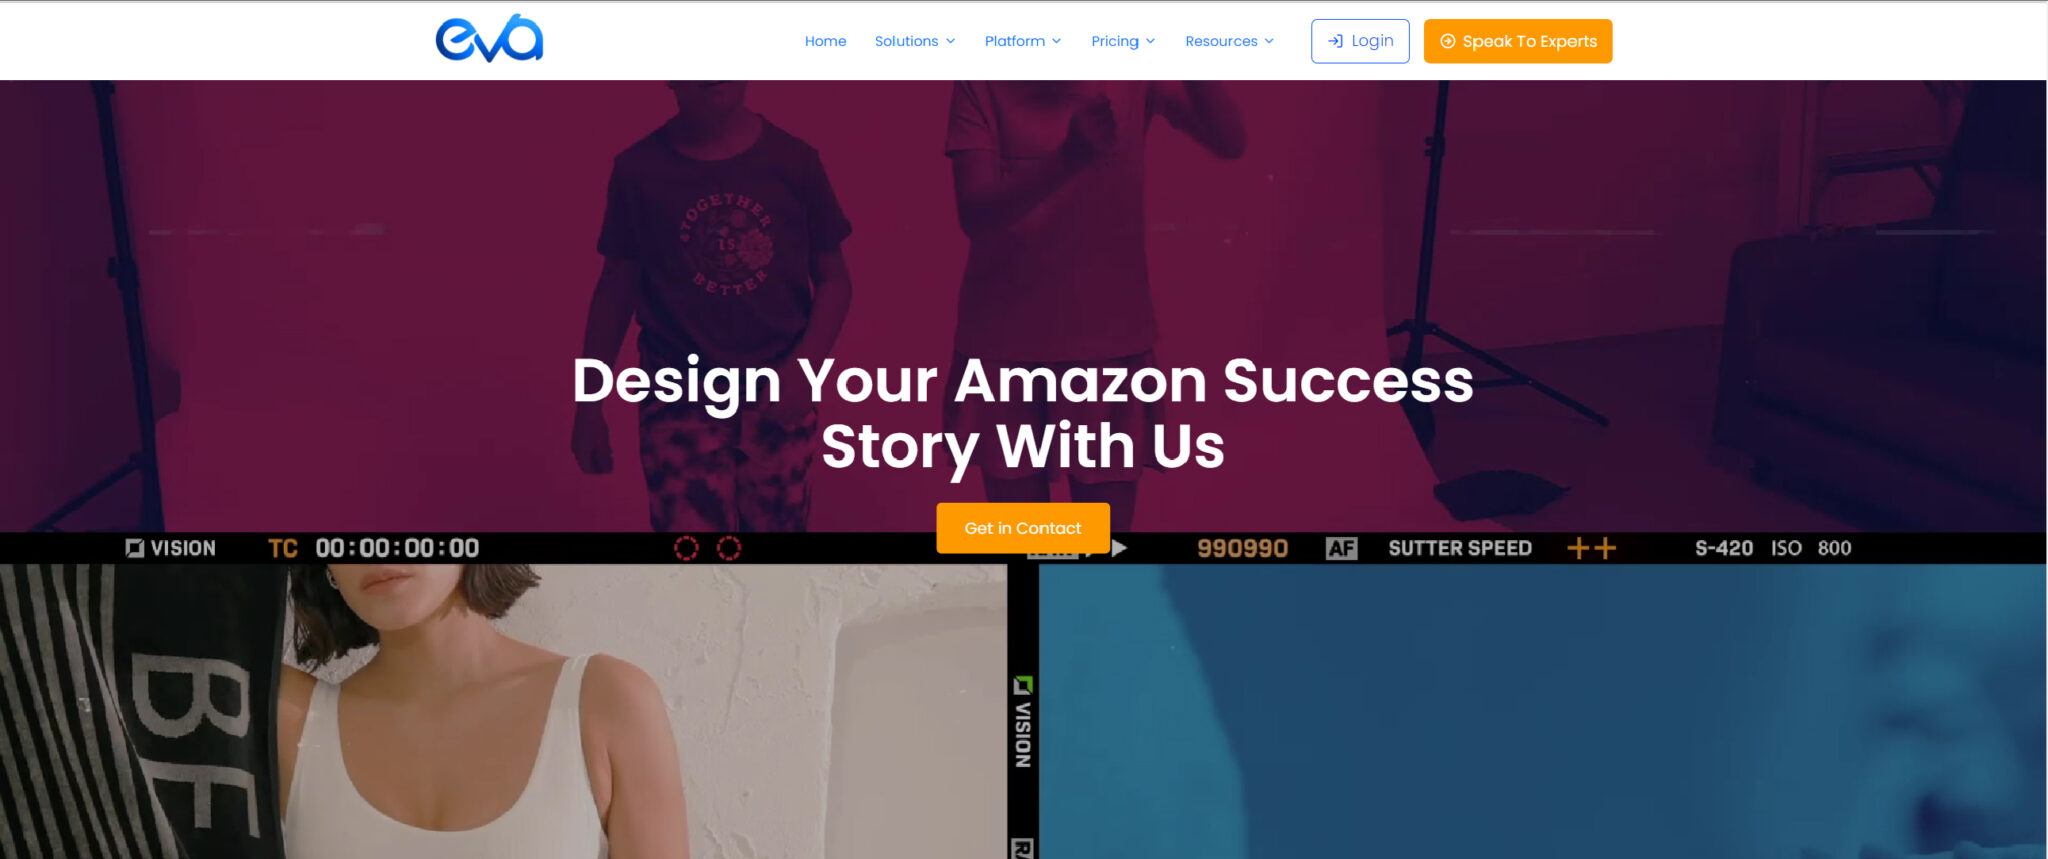Click the Login button
Viewport: 2048px width, 859px height.
[1360, 41]
